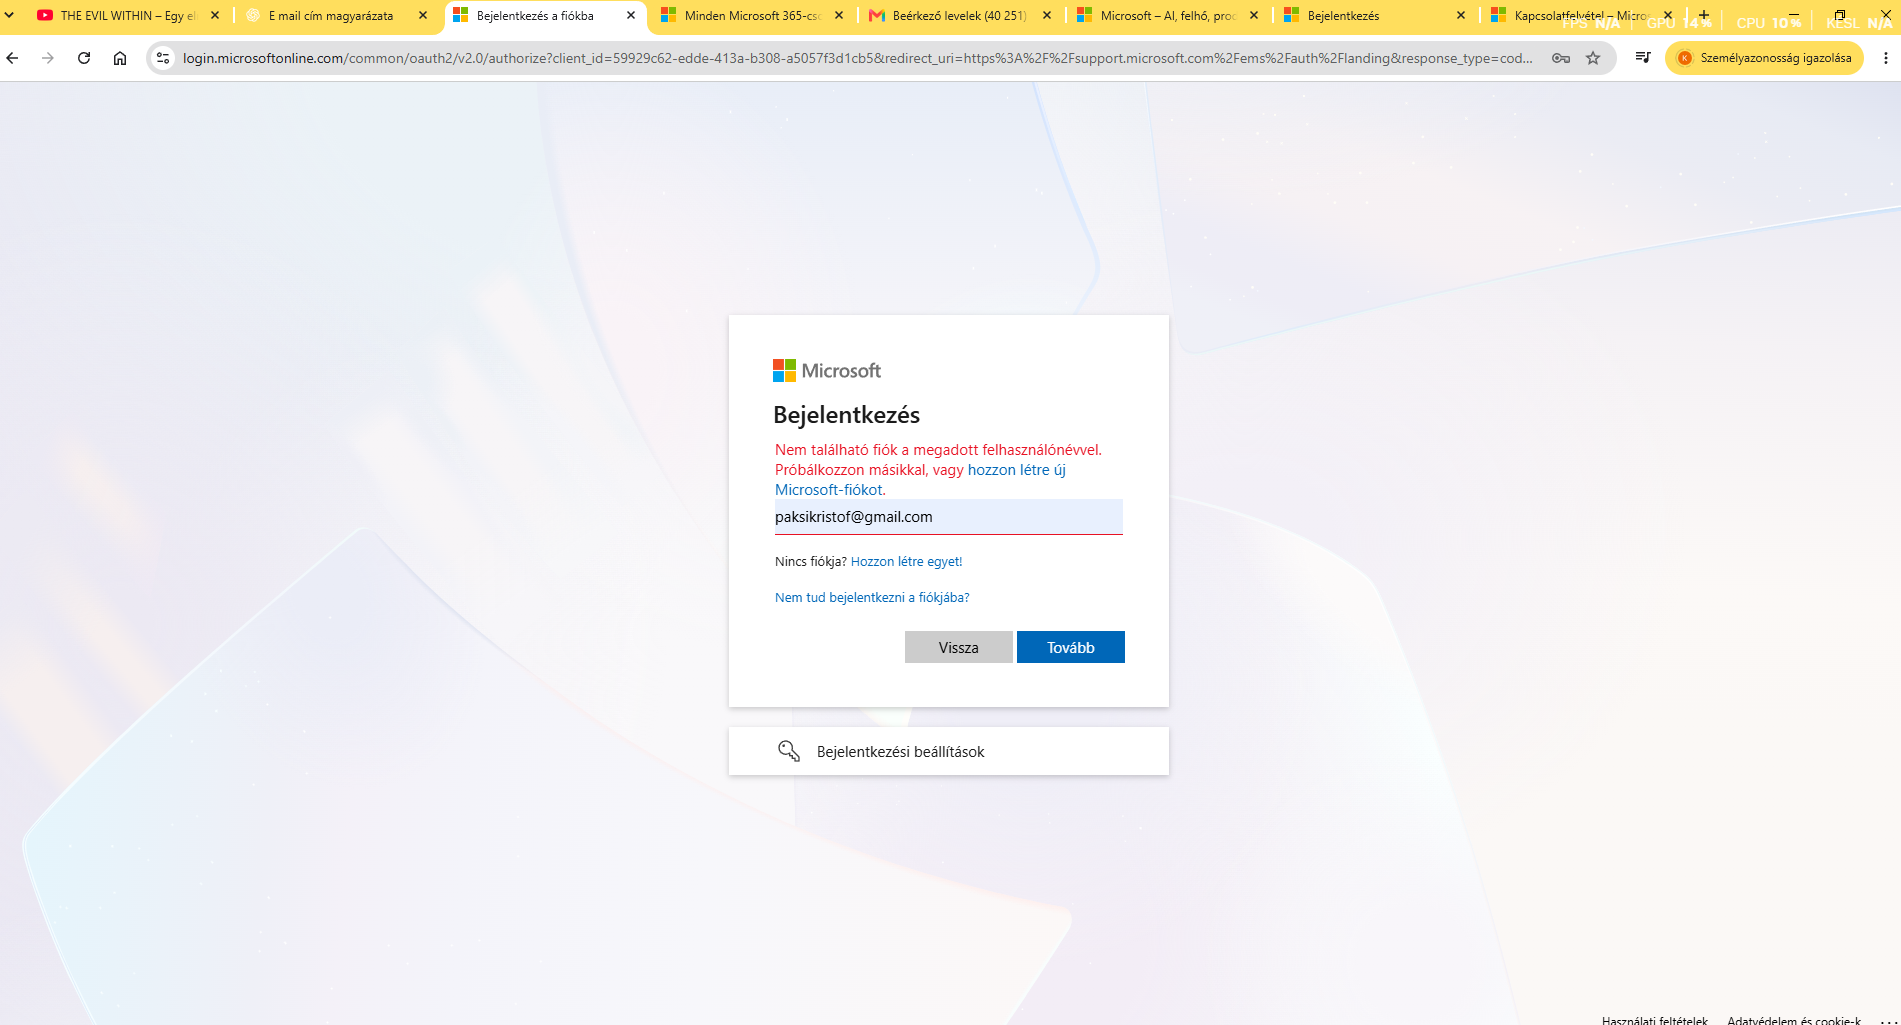Go to the browser home page
The image size is (1901, 1025).
tap(120, 58)
